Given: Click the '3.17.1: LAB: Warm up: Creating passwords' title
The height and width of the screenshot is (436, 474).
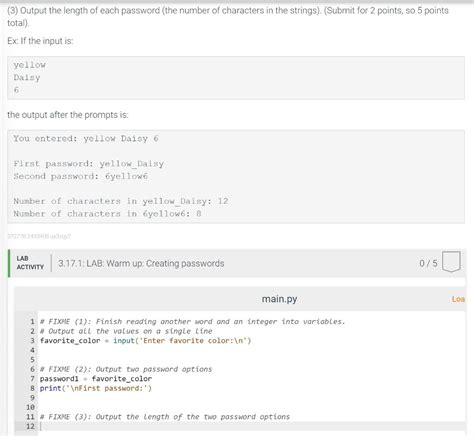Looking at the screenshot, I should coord(141,263).
